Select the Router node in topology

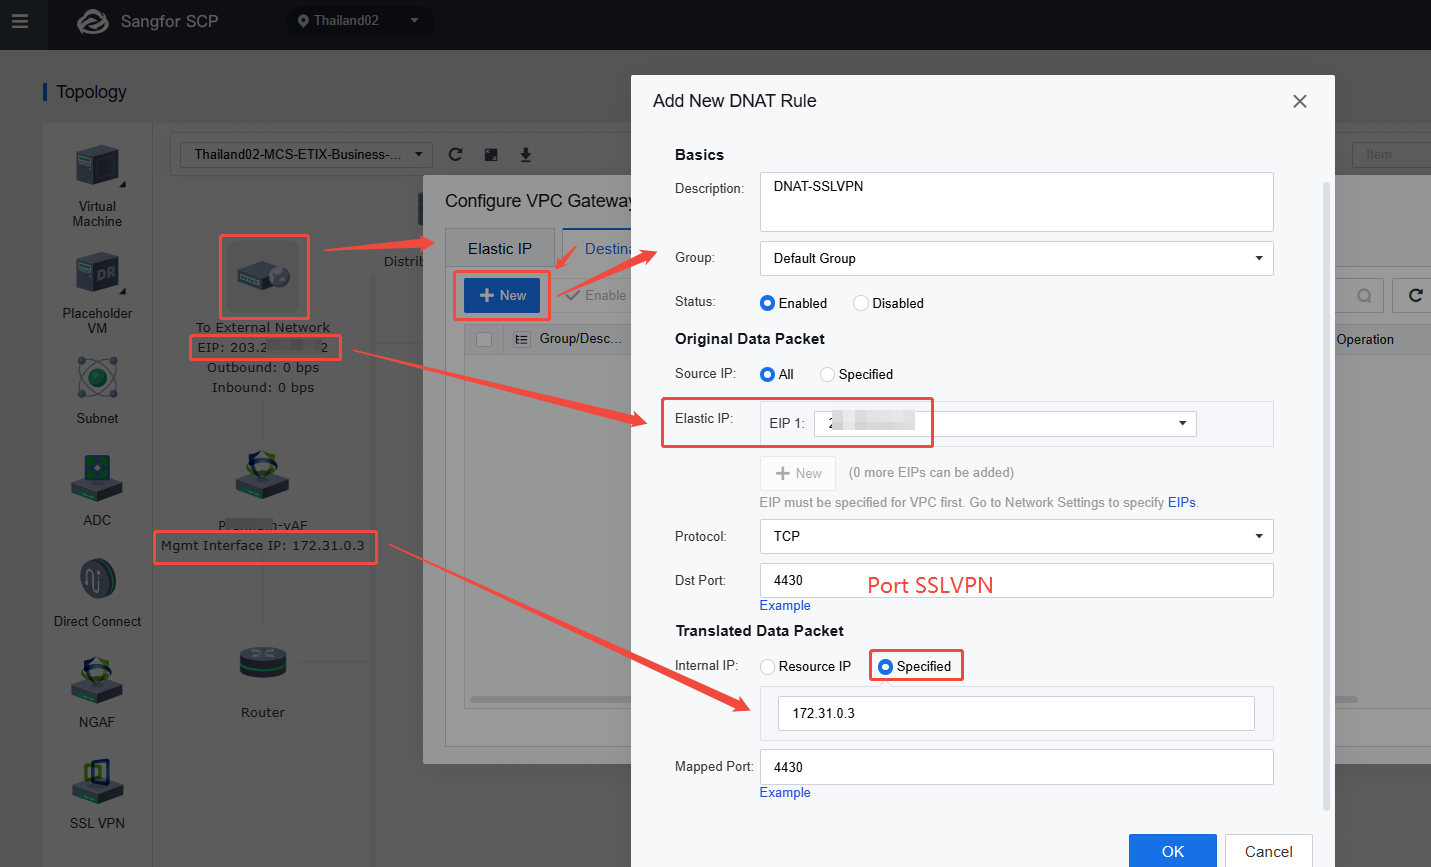tap(263, 662)
